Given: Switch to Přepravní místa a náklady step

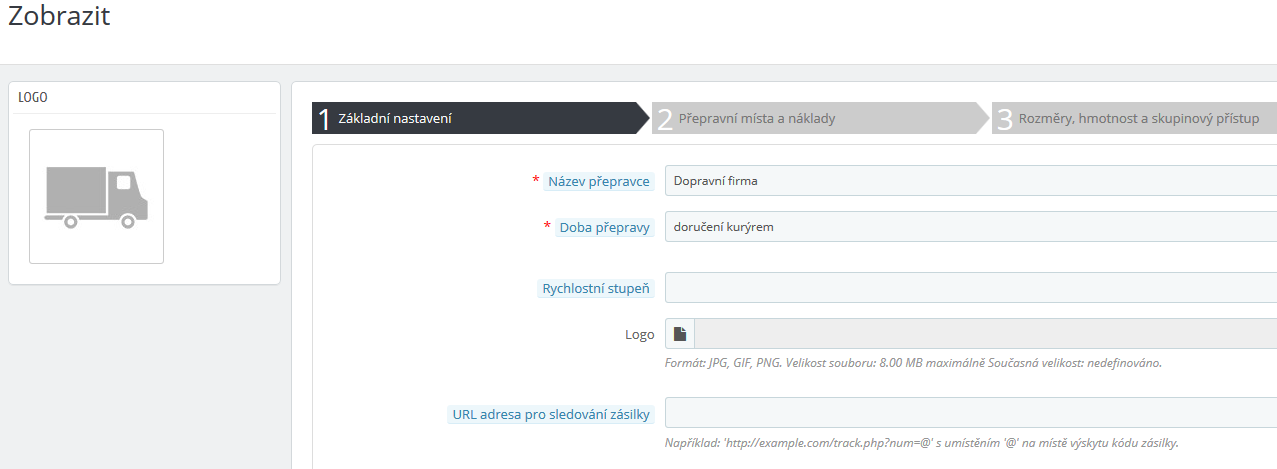Looking at the screenshot, I should point(815,118).
